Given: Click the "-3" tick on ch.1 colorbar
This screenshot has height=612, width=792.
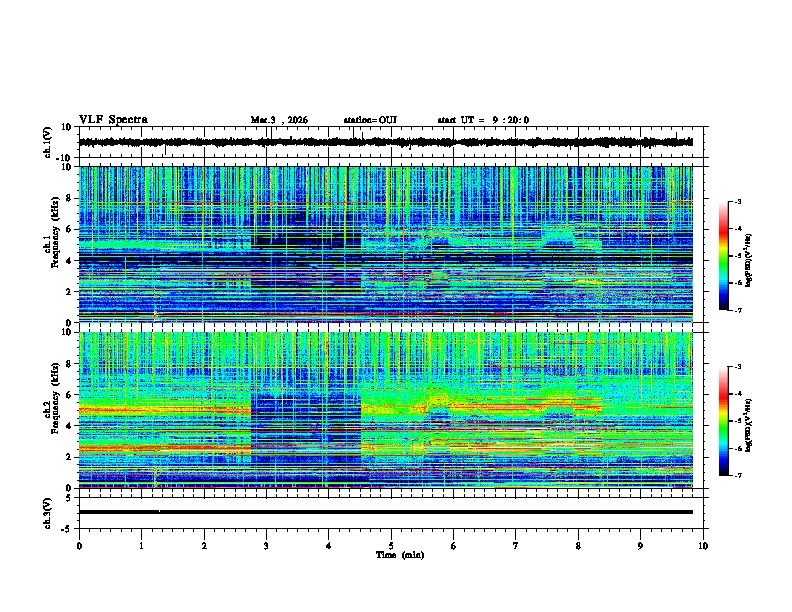Looking at the screenshot, I should click(738, 201).
